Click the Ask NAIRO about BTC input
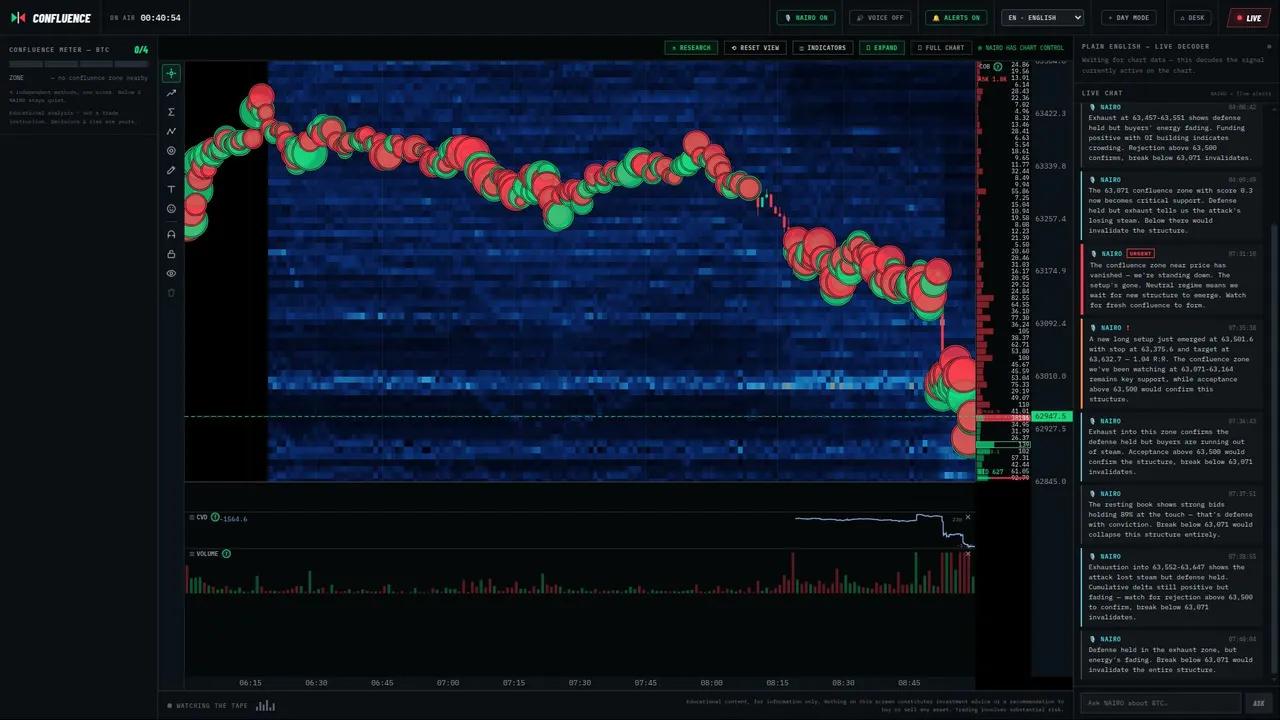This screenshot has width=1280, height=720. (x=1160, y=703)
